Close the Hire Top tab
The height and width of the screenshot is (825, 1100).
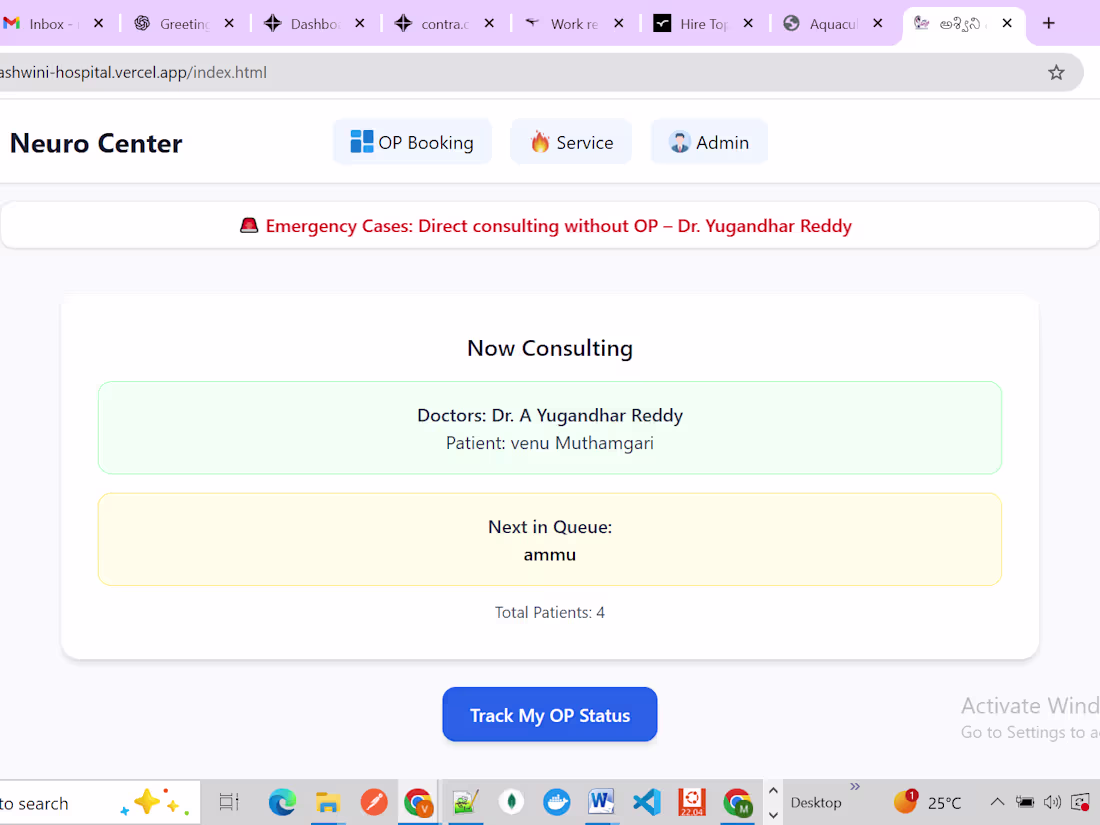click(749, 24)
